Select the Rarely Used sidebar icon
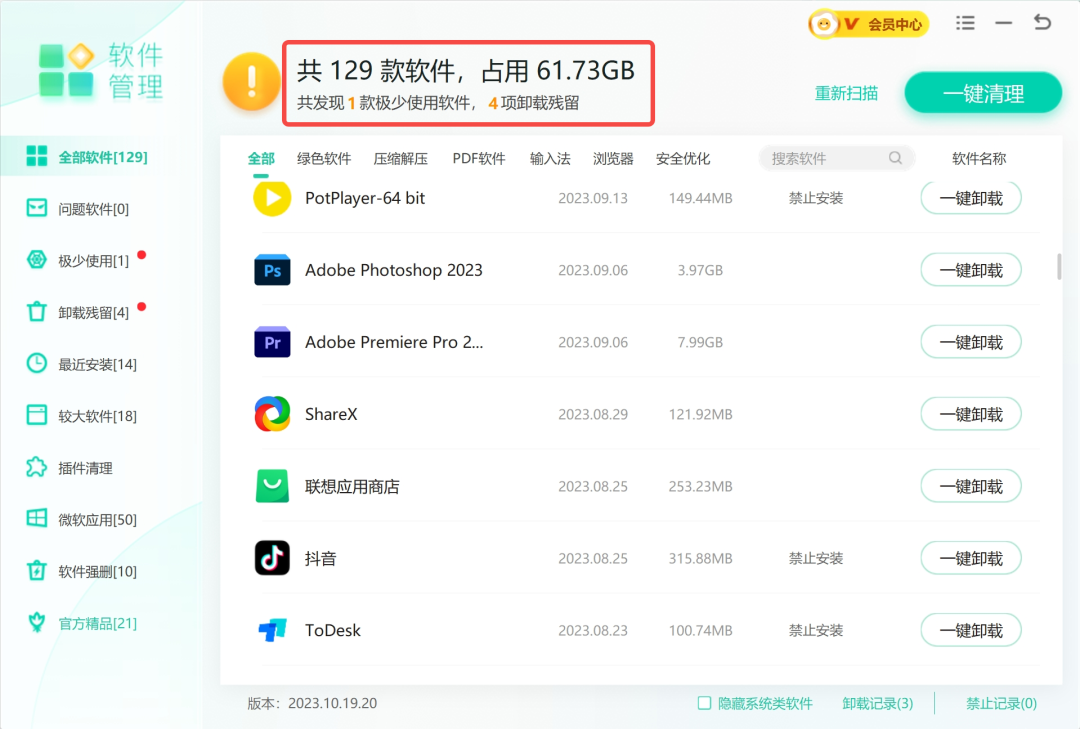 [x=37, y=260]
